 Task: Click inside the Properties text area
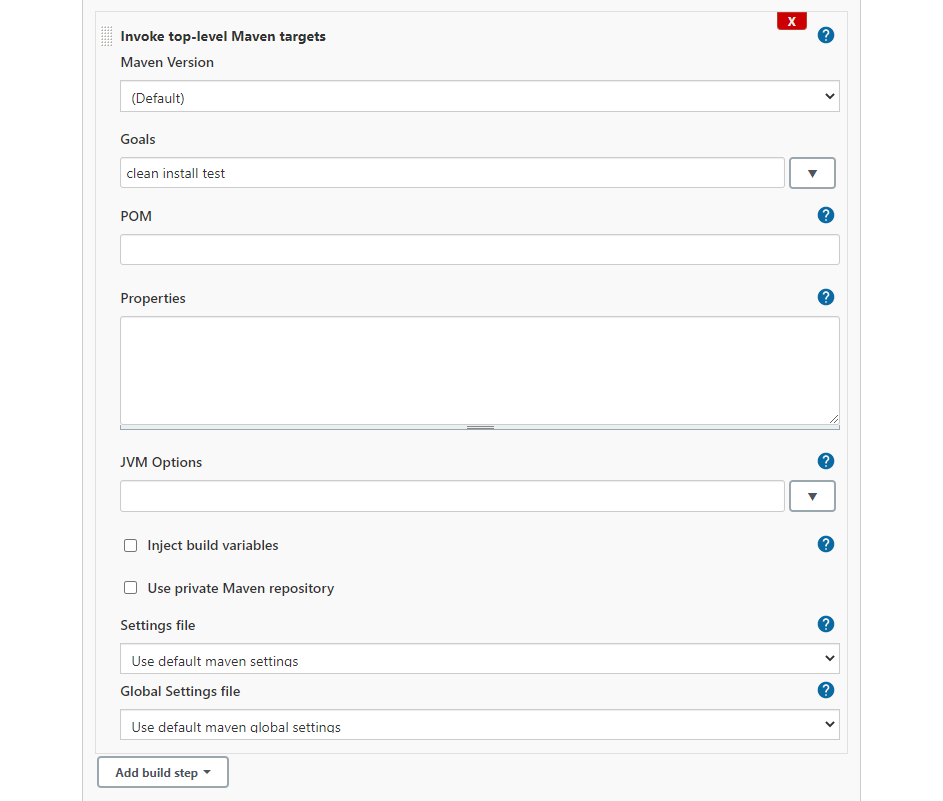pyautogui.click(x=479, y=370)
